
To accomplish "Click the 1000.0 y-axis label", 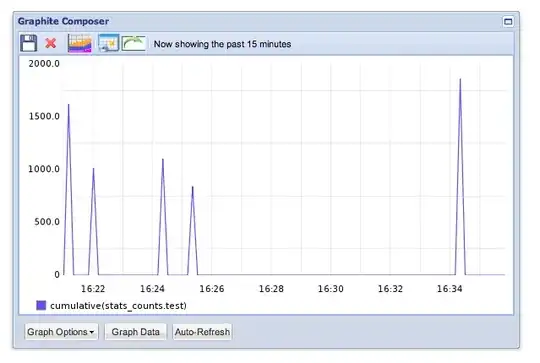I will (44, 169).
